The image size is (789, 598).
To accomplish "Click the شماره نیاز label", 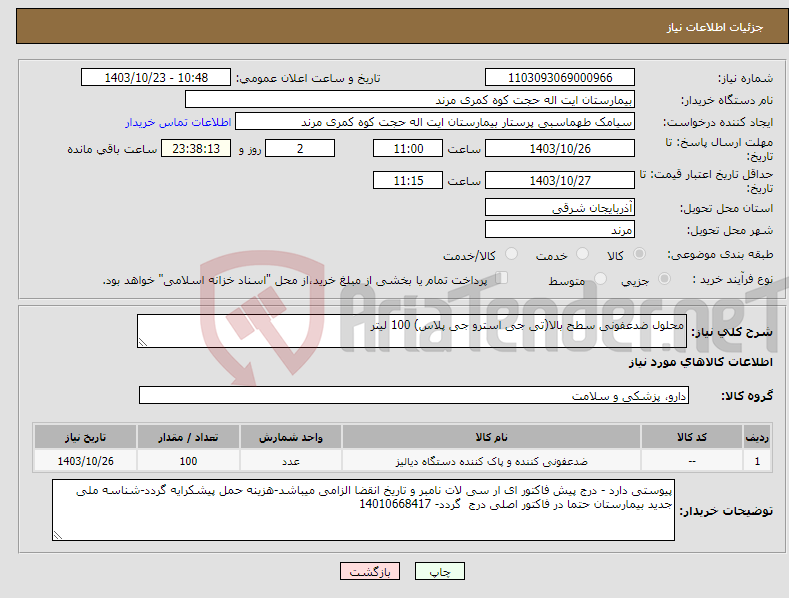I will coord(745,79).
